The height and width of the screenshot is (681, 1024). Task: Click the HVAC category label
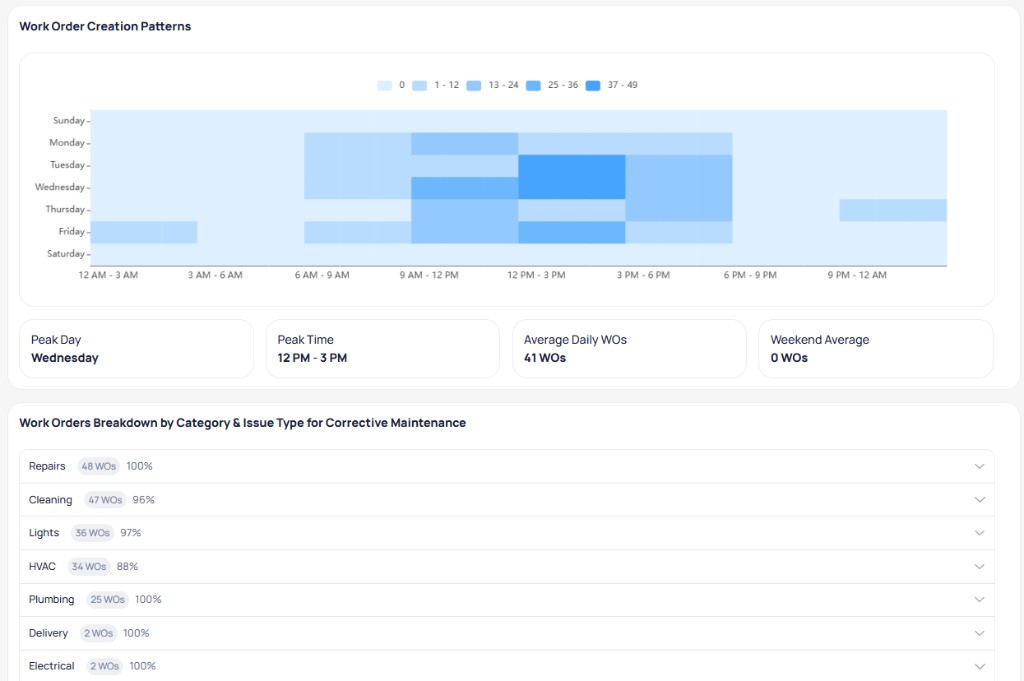(x=42, y=566)
